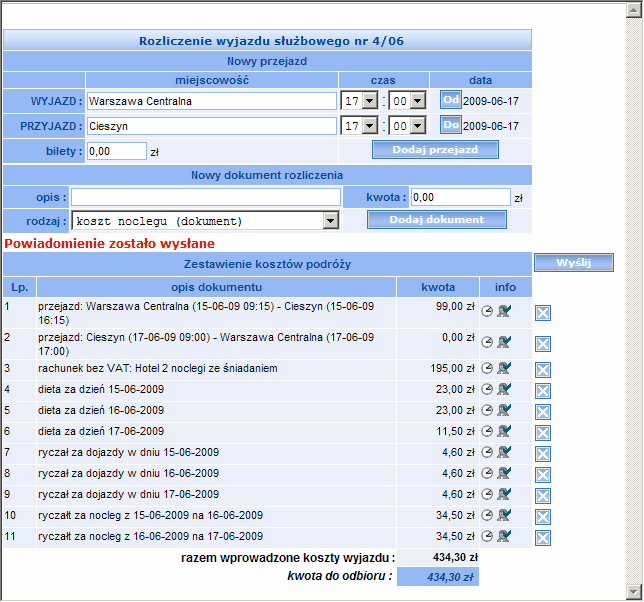Delete ryczałt za nocleg 15-06-2009 row
Screen dimensions: 644x602
[543, 517]
